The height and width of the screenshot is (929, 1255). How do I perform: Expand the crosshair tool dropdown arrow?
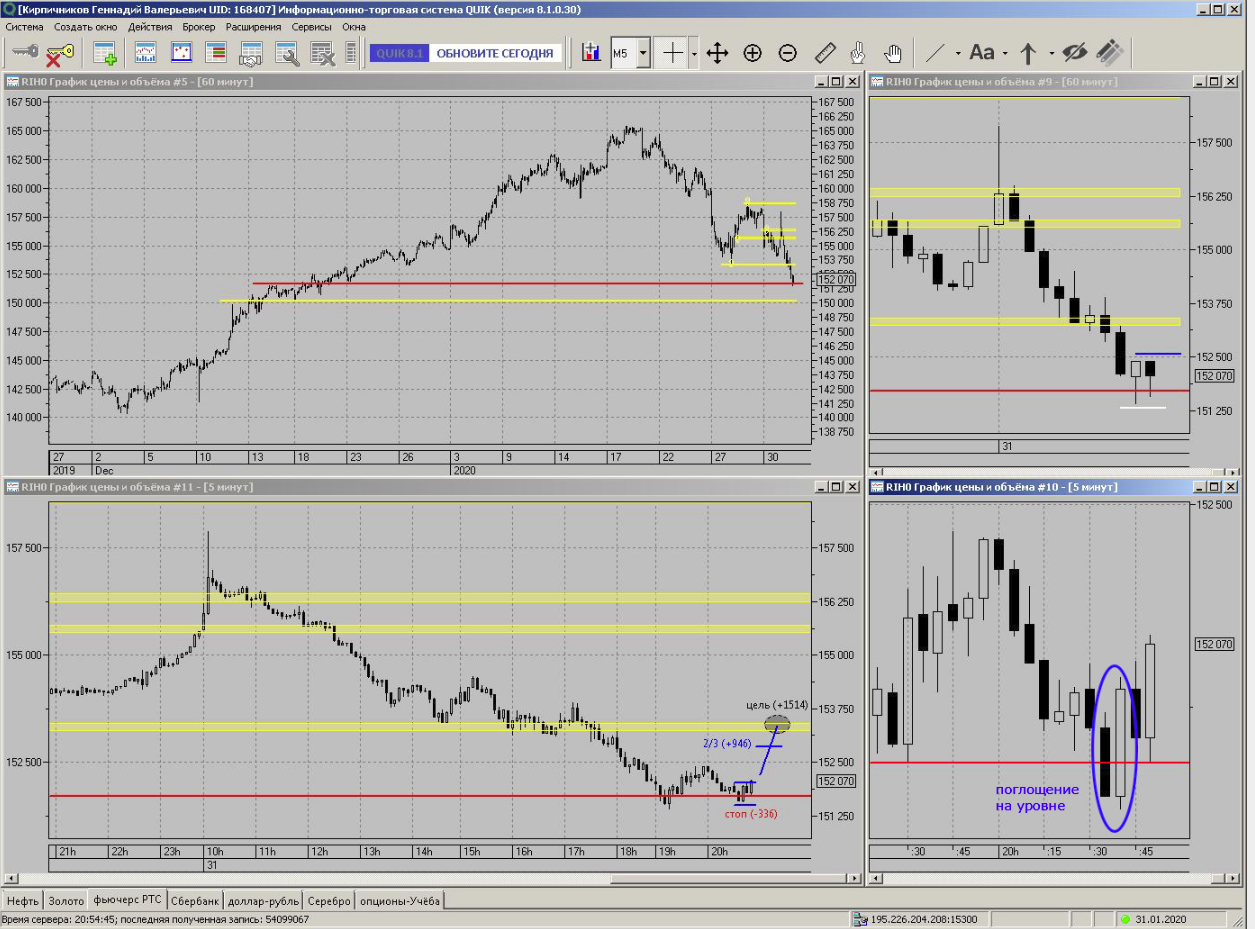695,53
